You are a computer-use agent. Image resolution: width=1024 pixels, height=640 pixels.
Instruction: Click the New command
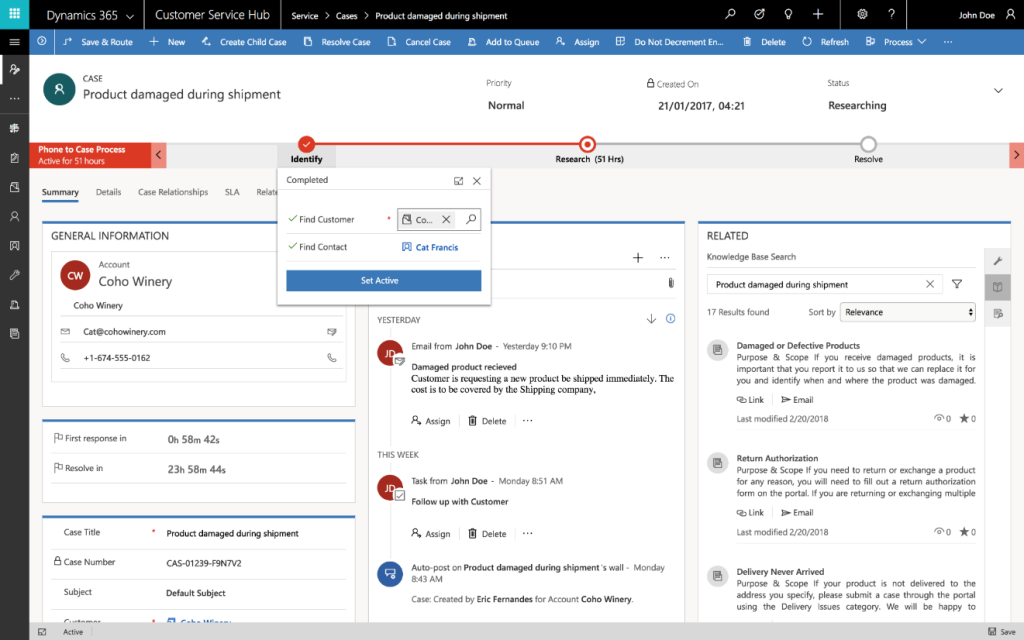coord(167,42)
